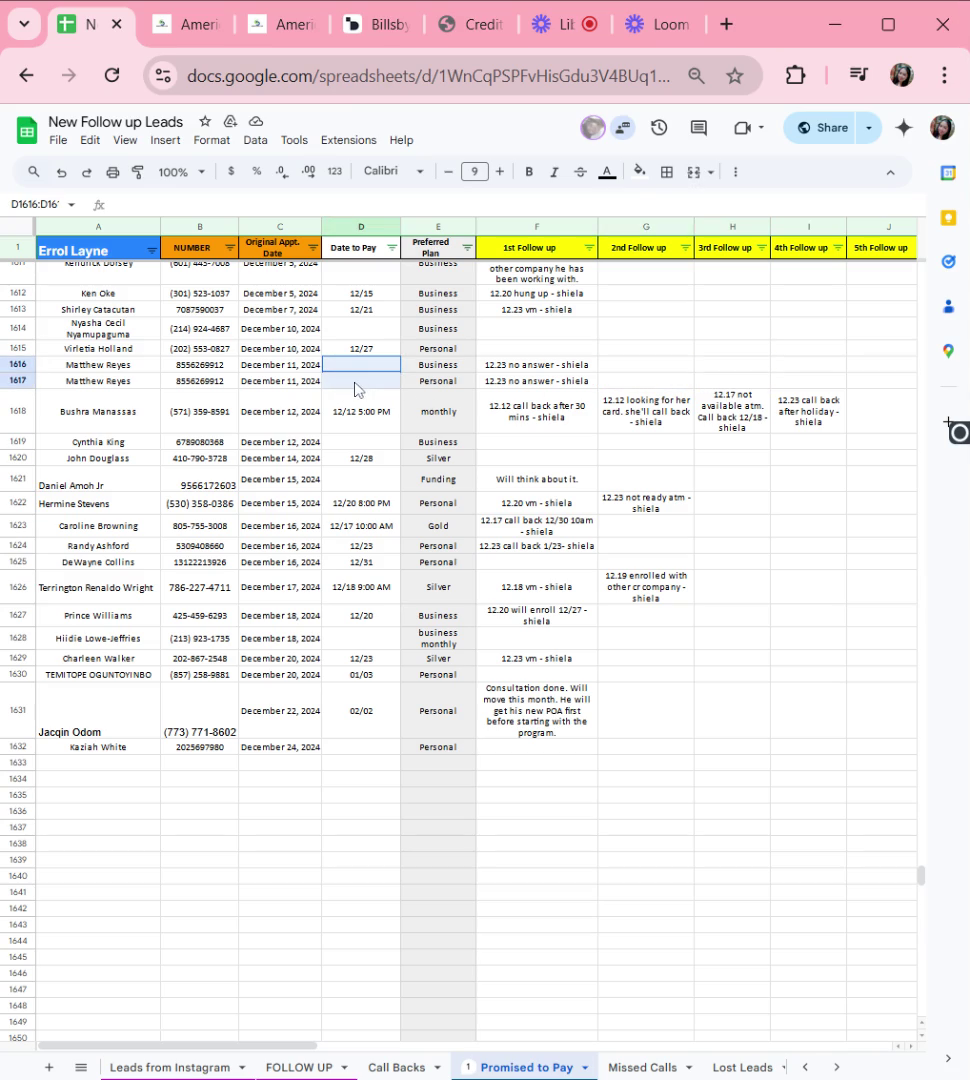
Task: Click the vertical scrollbar thumb
Action: click(921, 875)
